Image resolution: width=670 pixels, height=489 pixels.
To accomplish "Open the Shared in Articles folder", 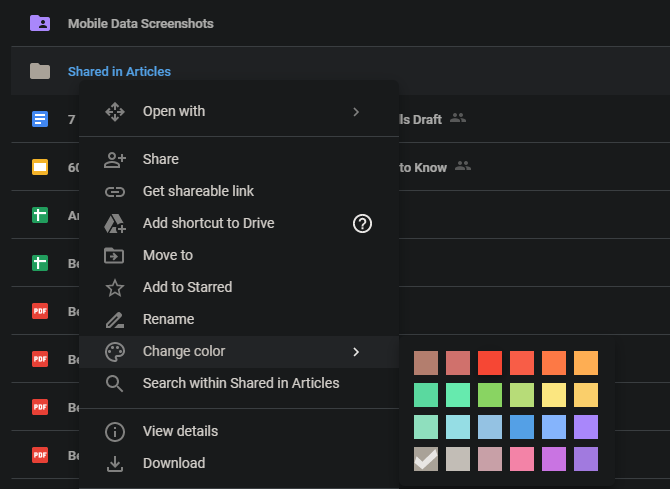I will pyautogui.click(x=119, y=71).
